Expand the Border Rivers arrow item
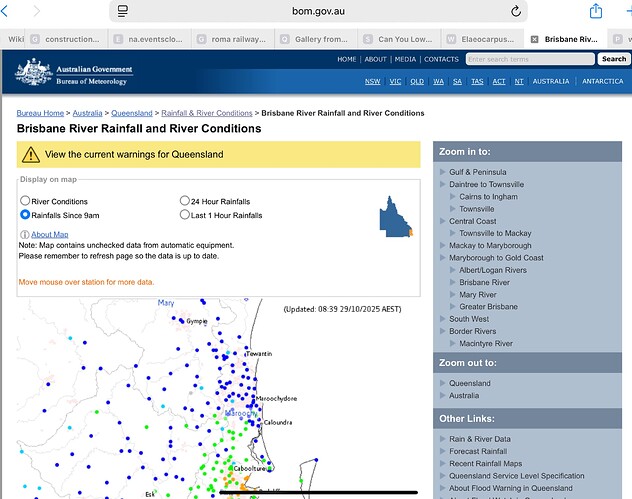 (x=443, y=331)
